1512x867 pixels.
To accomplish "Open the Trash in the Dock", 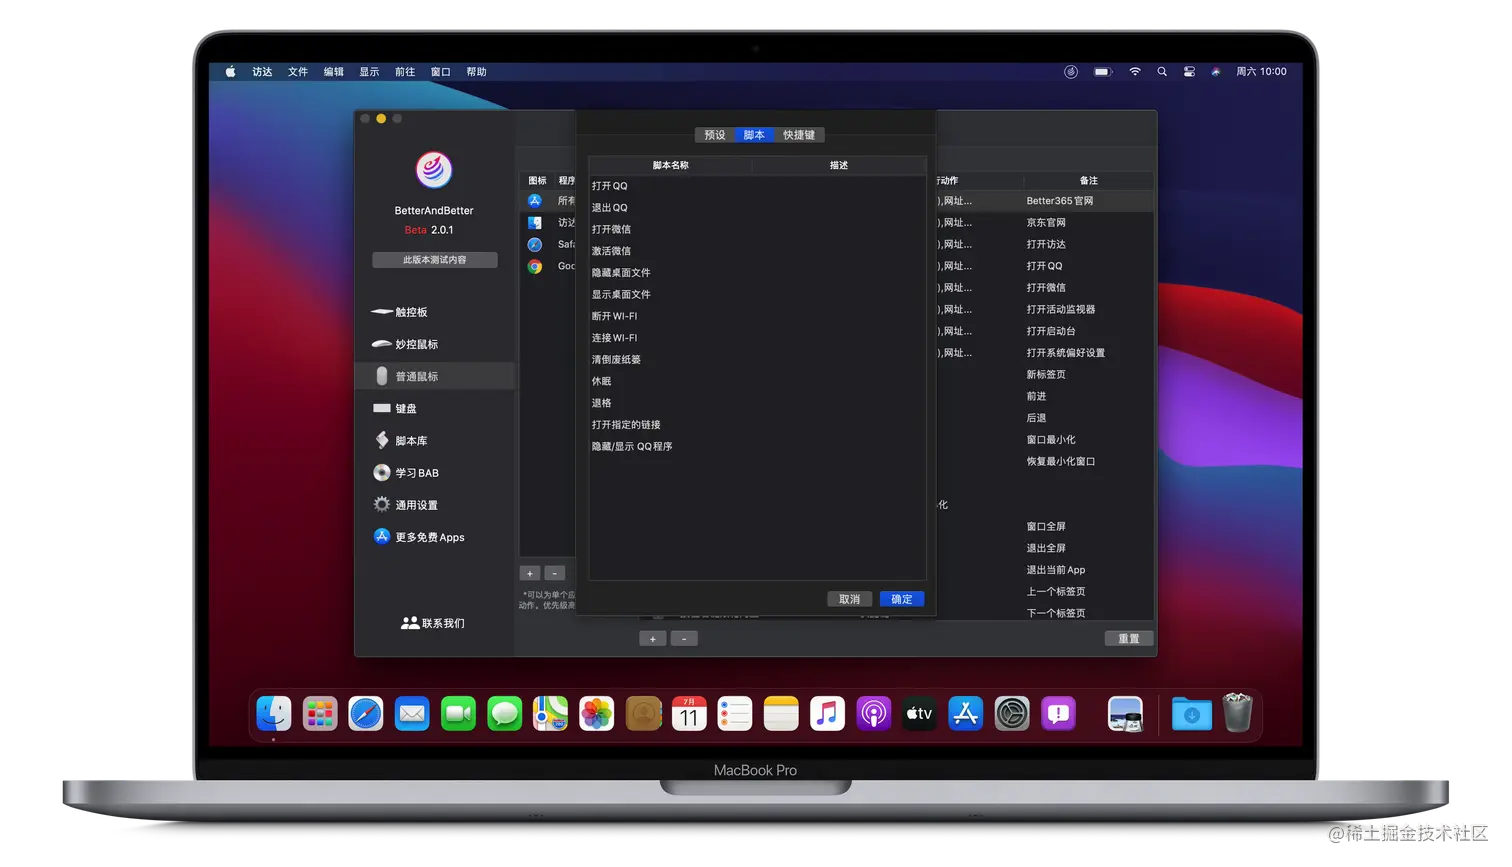I will click(1238, 713).
